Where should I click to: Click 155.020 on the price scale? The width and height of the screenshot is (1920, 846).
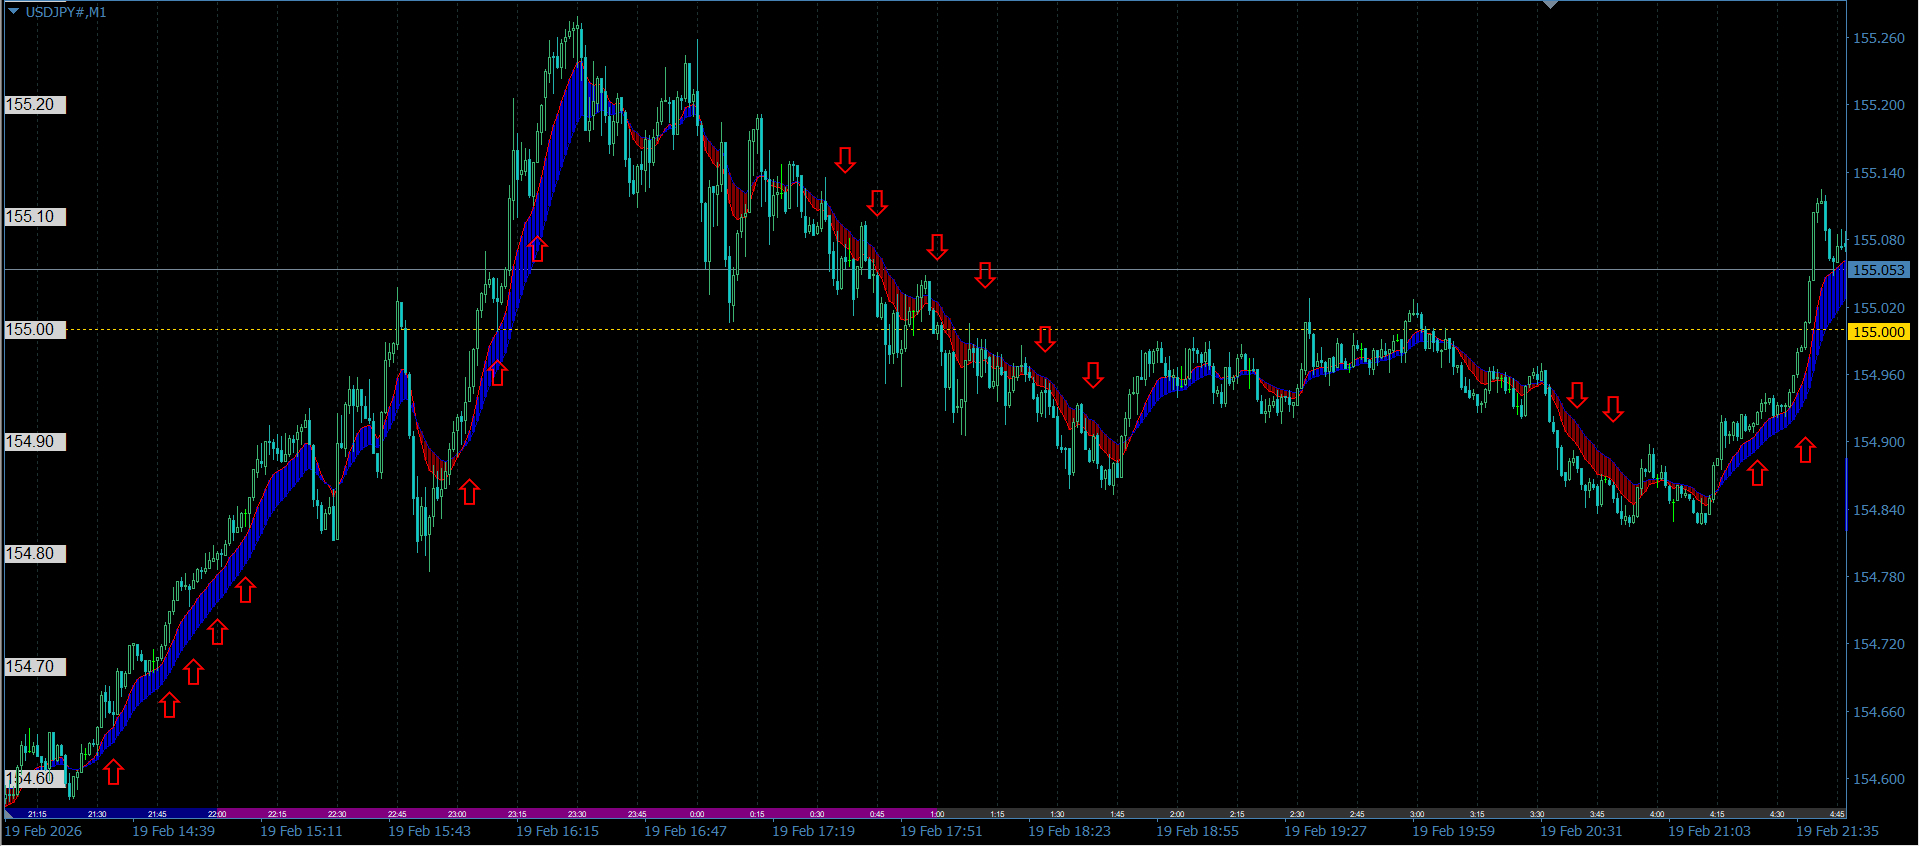pyautogui.click(x=1879, y=308)
